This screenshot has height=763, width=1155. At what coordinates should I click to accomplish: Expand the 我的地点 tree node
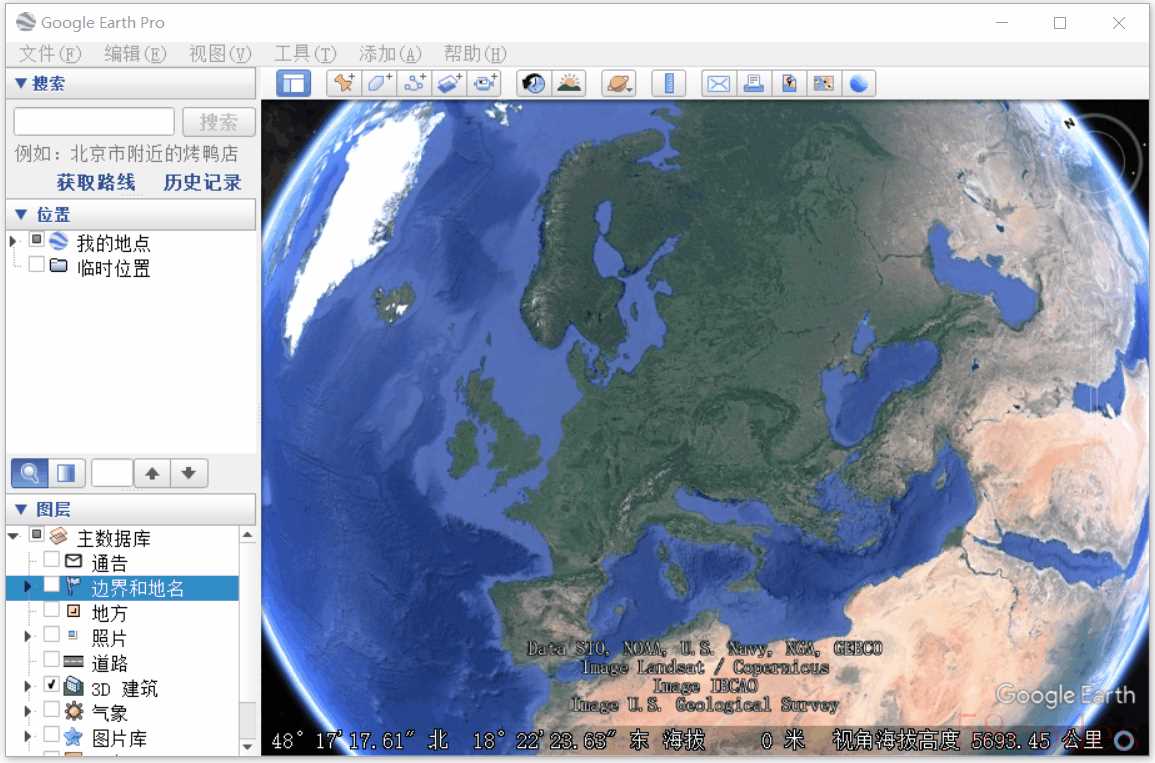tap(14, 242)
